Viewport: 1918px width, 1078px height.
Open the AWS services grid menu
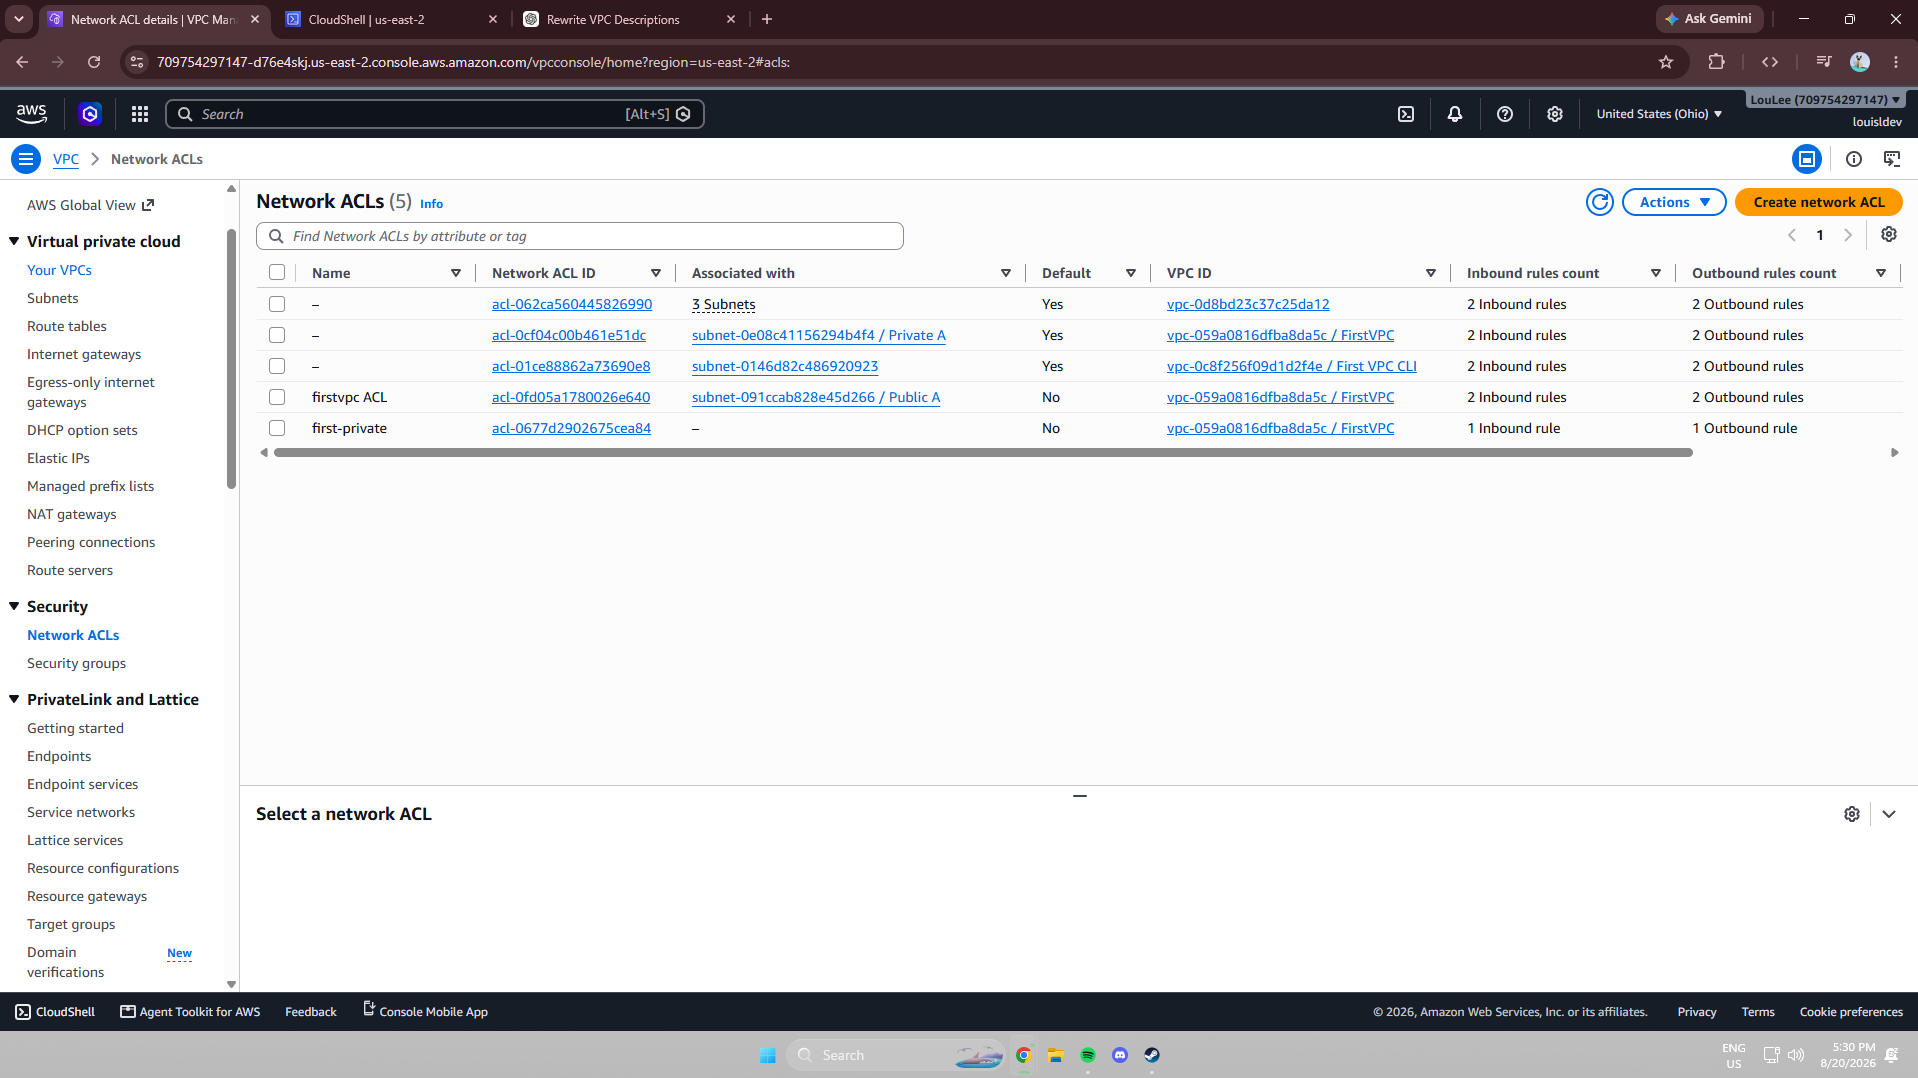click(140, 114)
